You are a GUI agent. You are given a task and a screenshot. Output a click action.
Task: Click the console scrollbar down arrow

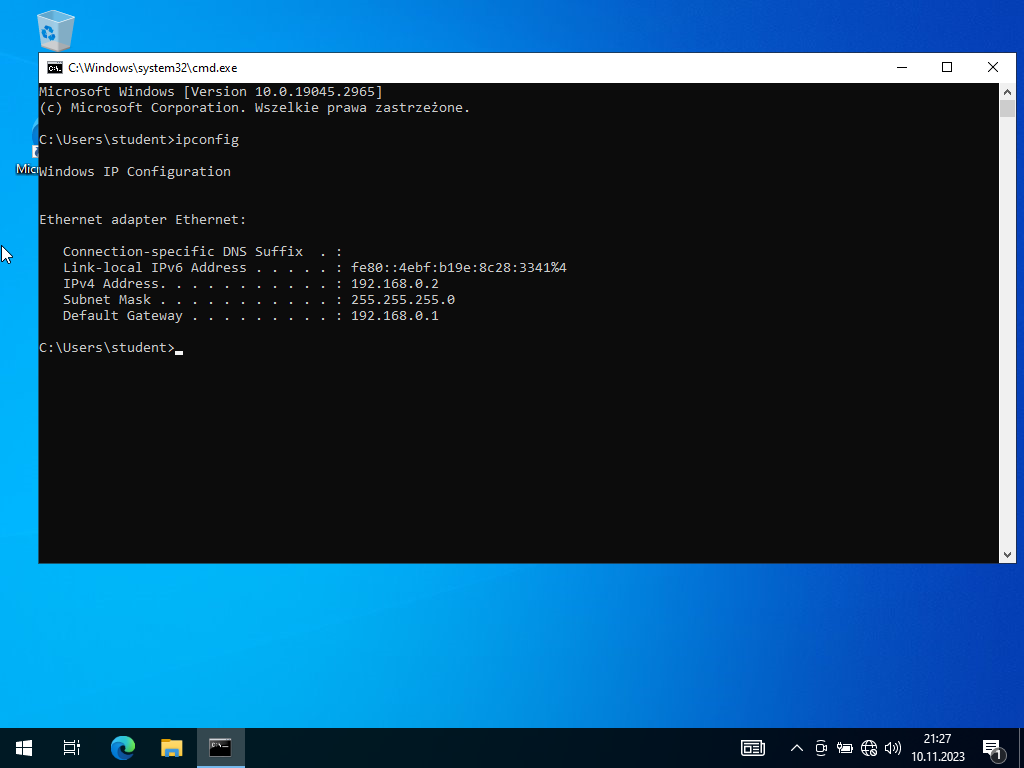(1007, 554)
